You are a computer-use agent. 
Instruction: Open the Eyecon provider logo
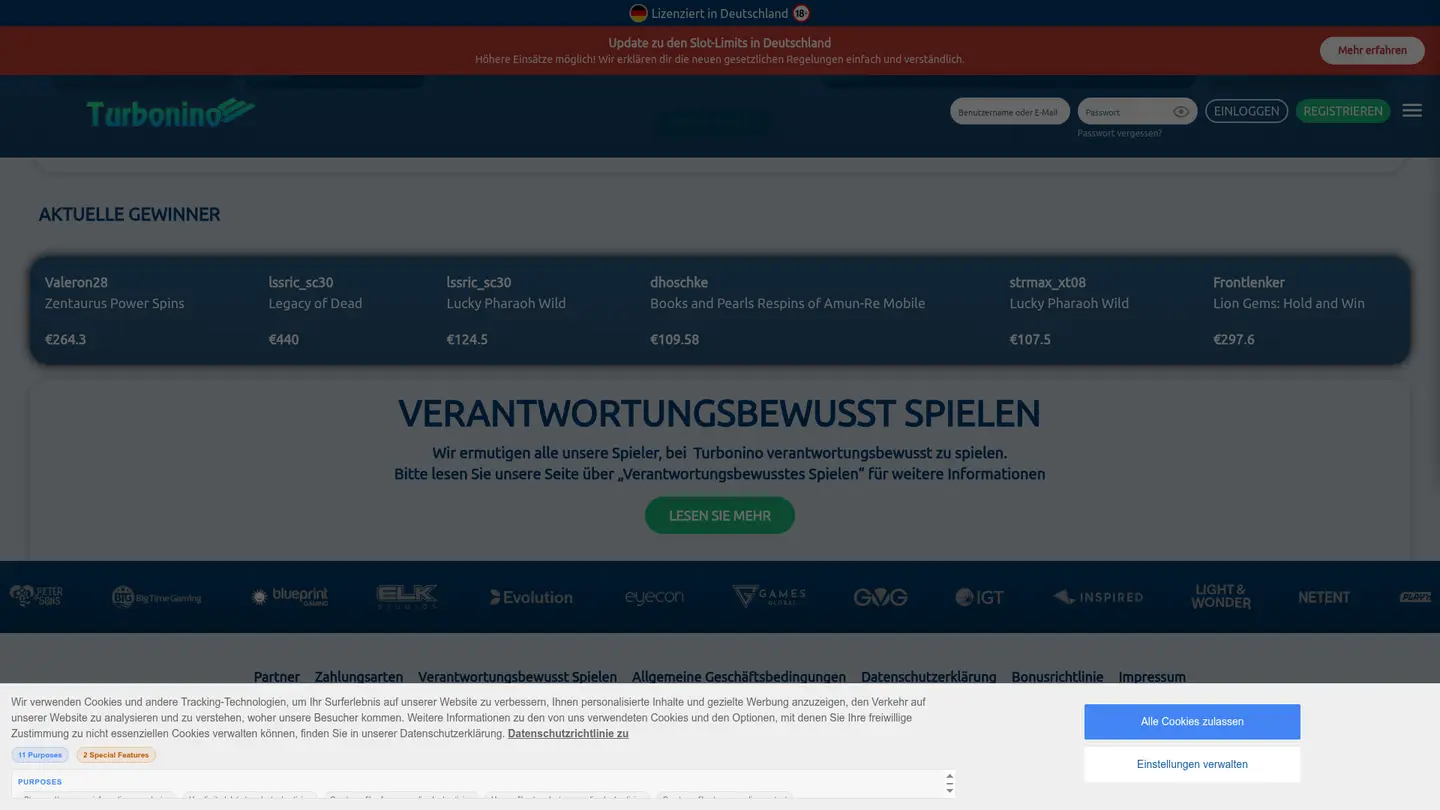coord(654,597)
